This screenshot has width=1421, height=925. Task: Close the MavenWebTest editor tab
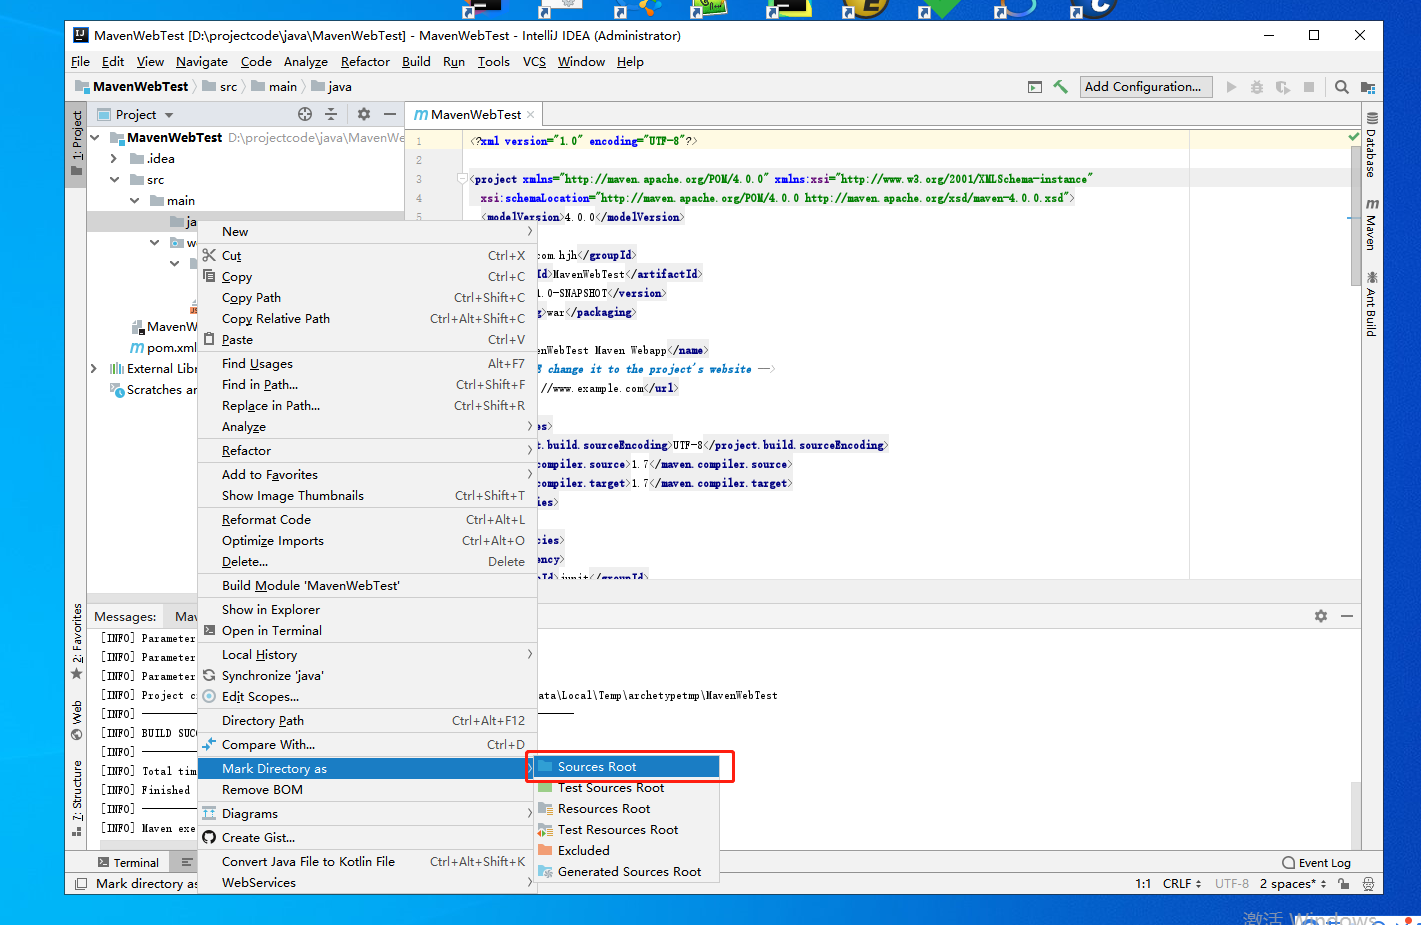click(531, 115)
